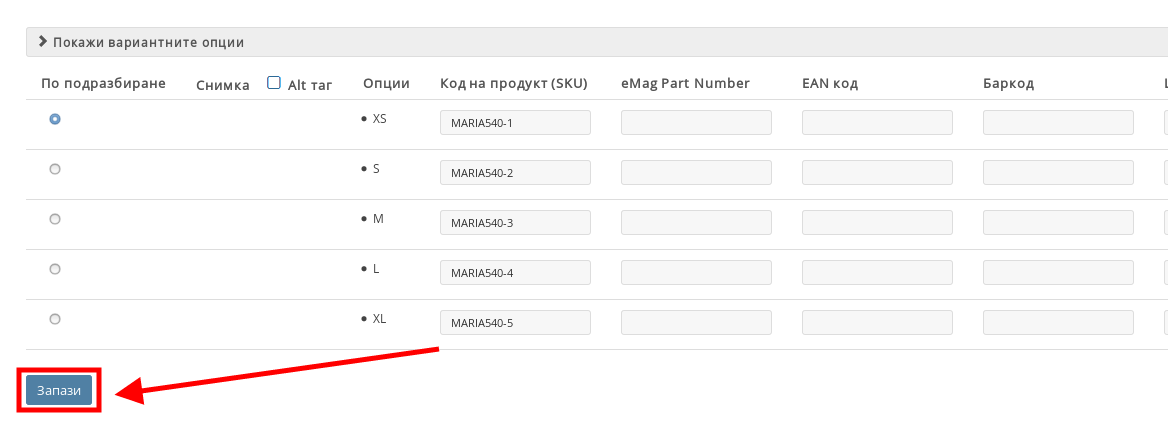Screen dimensions: 1168x430
Task: Select S as default variant radio
Action: tap(55, 169)
